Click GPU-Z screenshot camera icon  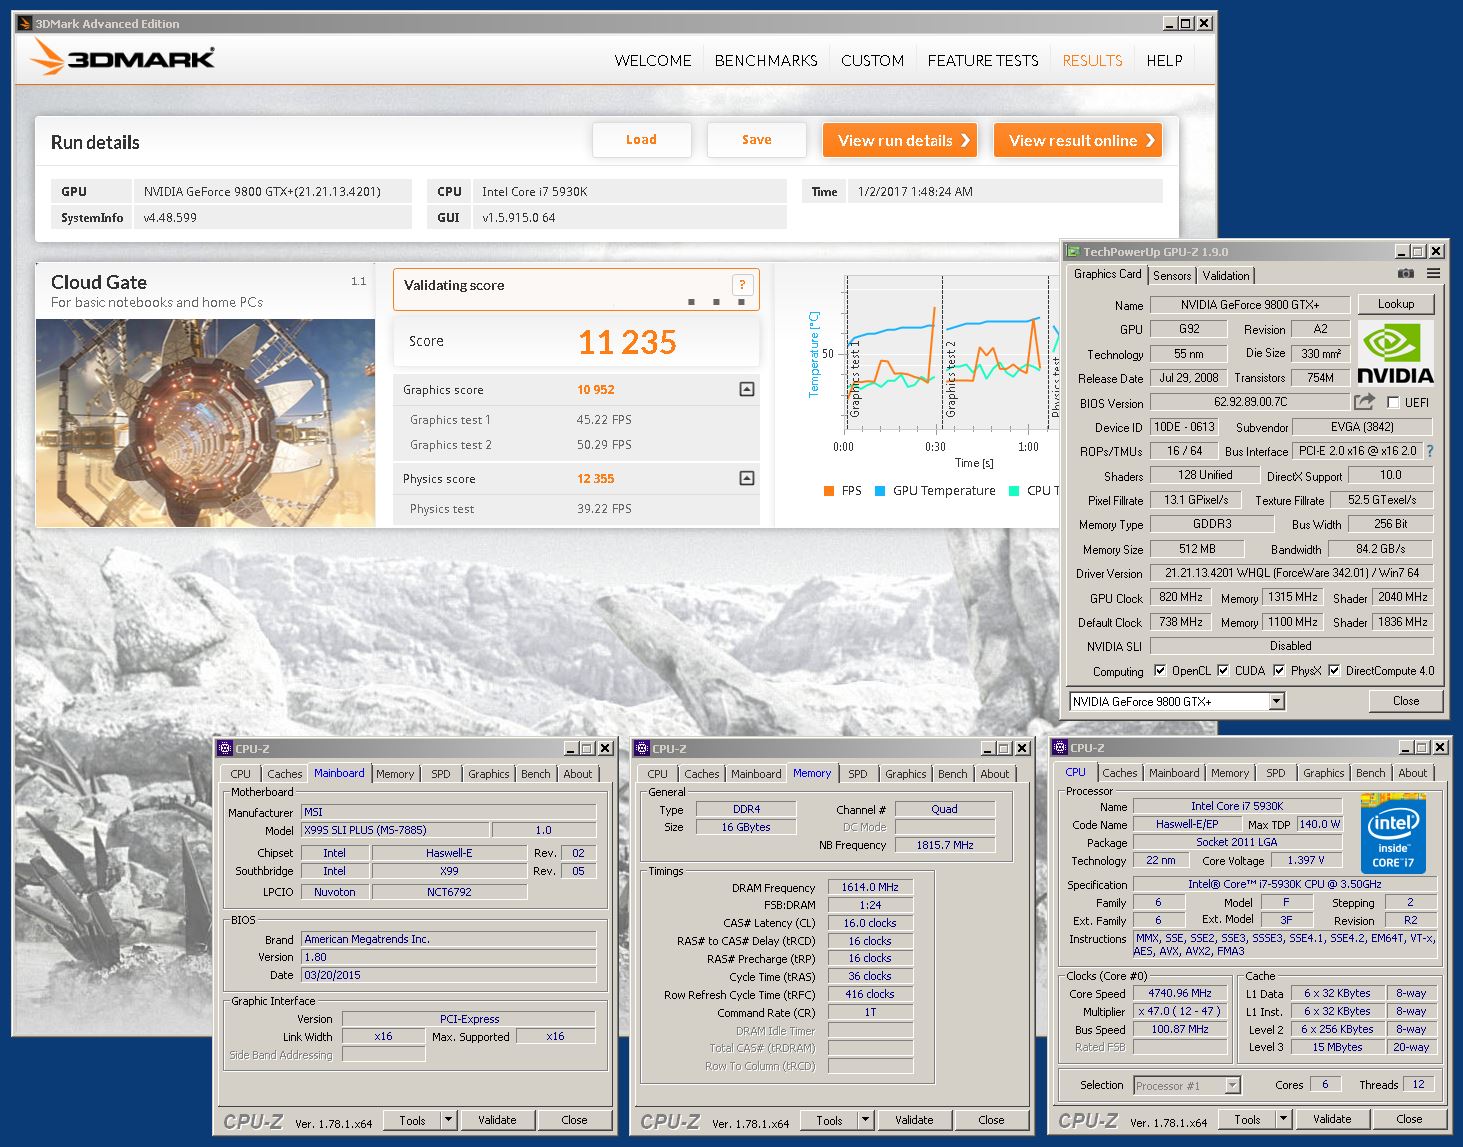coord(1405,274)
